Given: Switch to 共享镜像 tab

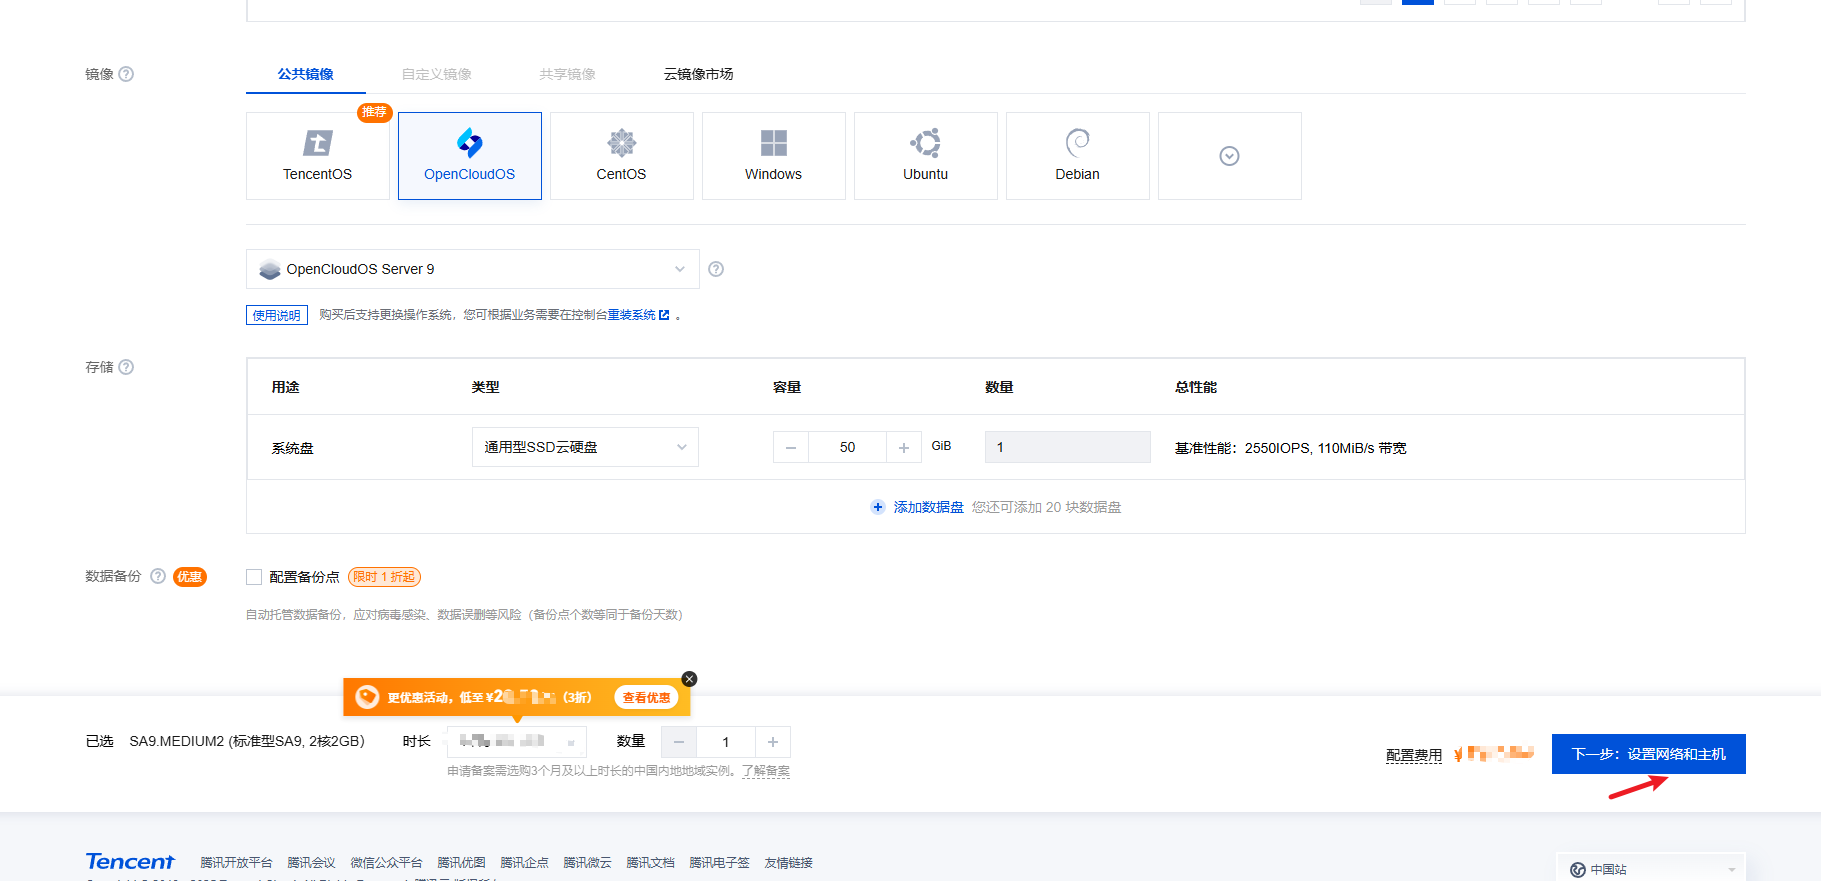Looking at the screenshot, I should coord(568,74).
